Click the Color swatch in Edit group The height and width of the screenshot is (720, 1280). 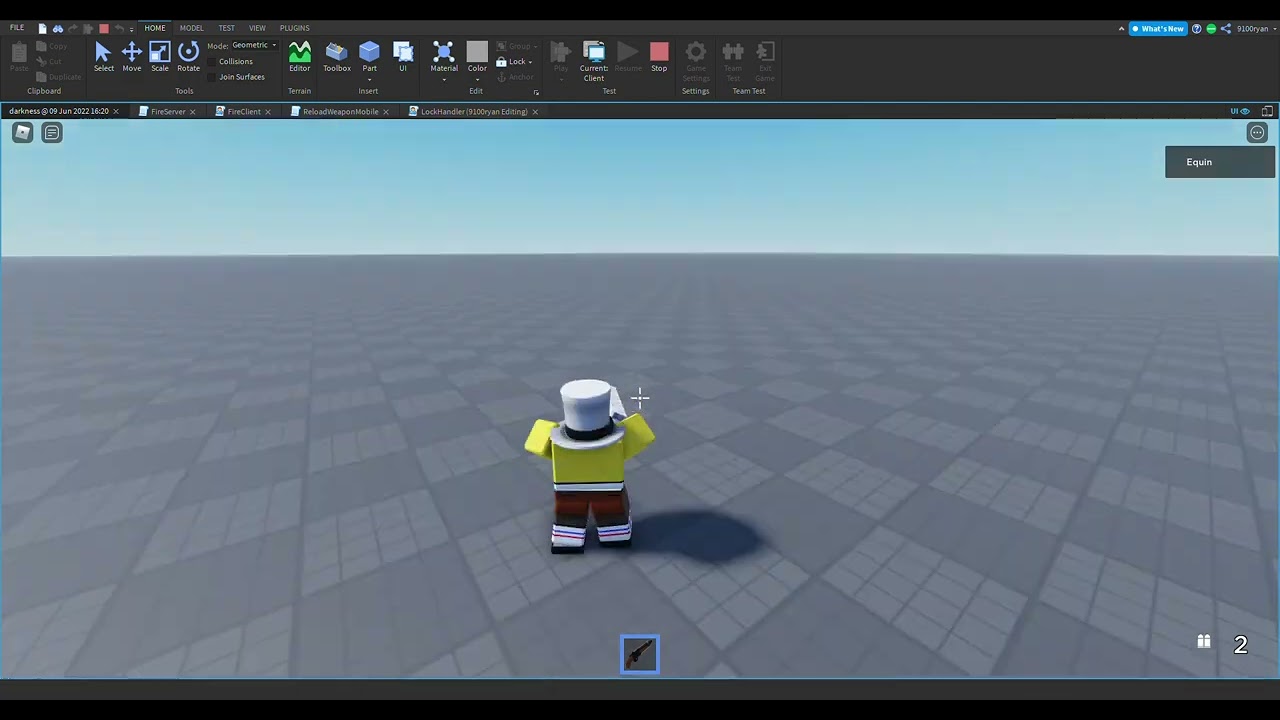click(x=477, y=51)
